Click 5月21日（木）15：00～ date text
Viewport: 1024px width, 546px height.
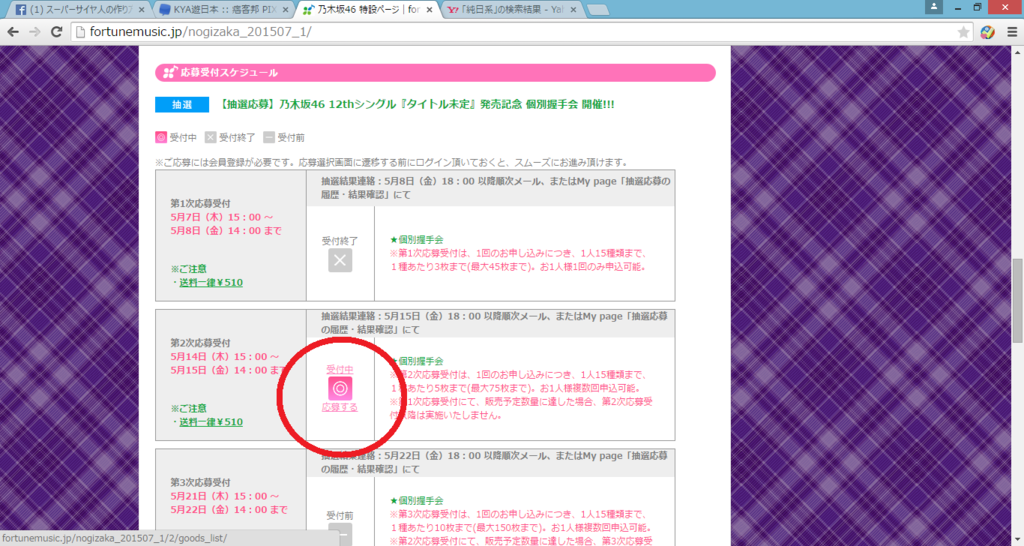[x=225, y=496]
